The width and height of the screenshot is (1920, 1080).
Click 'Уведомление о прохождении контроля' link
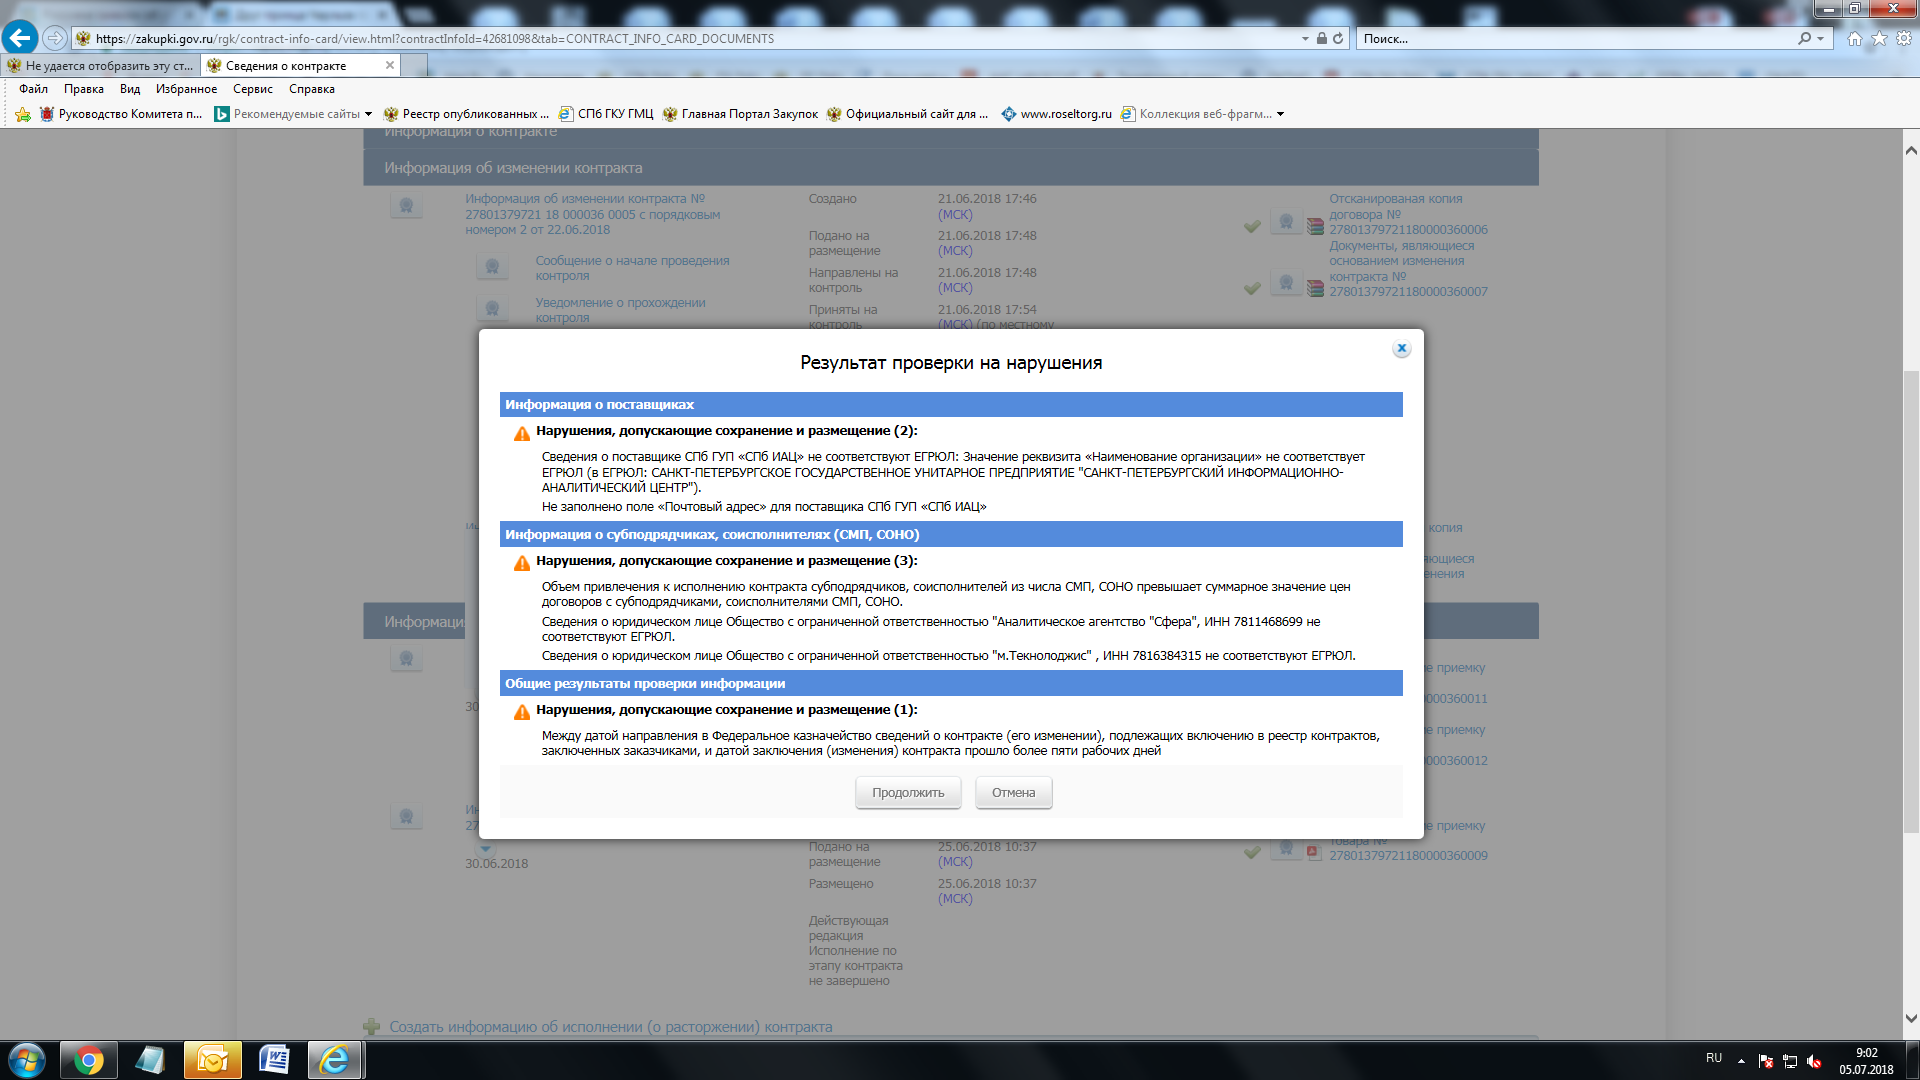[x=620, y=310]
